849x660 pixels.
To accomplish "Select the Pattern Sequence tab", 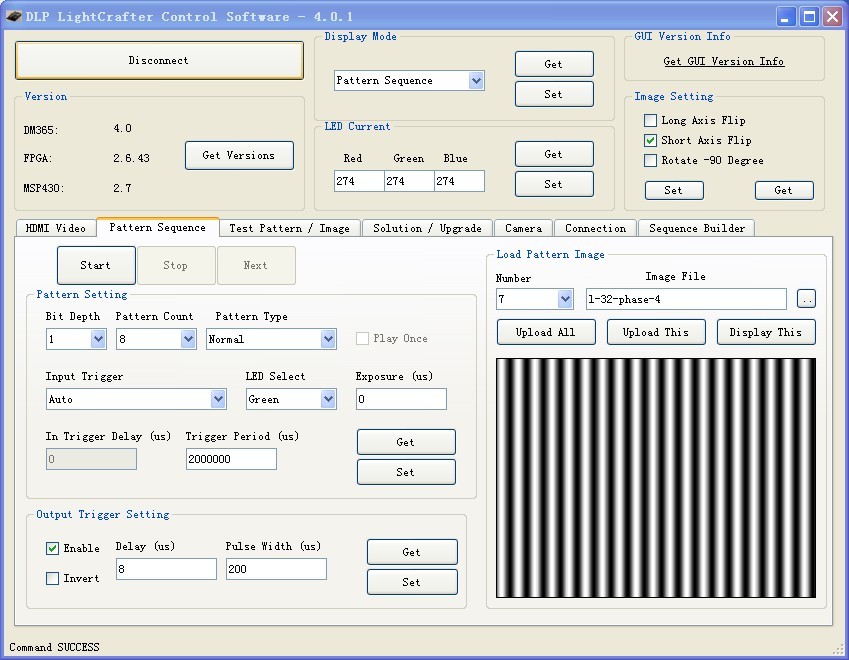I will point(158,227).
